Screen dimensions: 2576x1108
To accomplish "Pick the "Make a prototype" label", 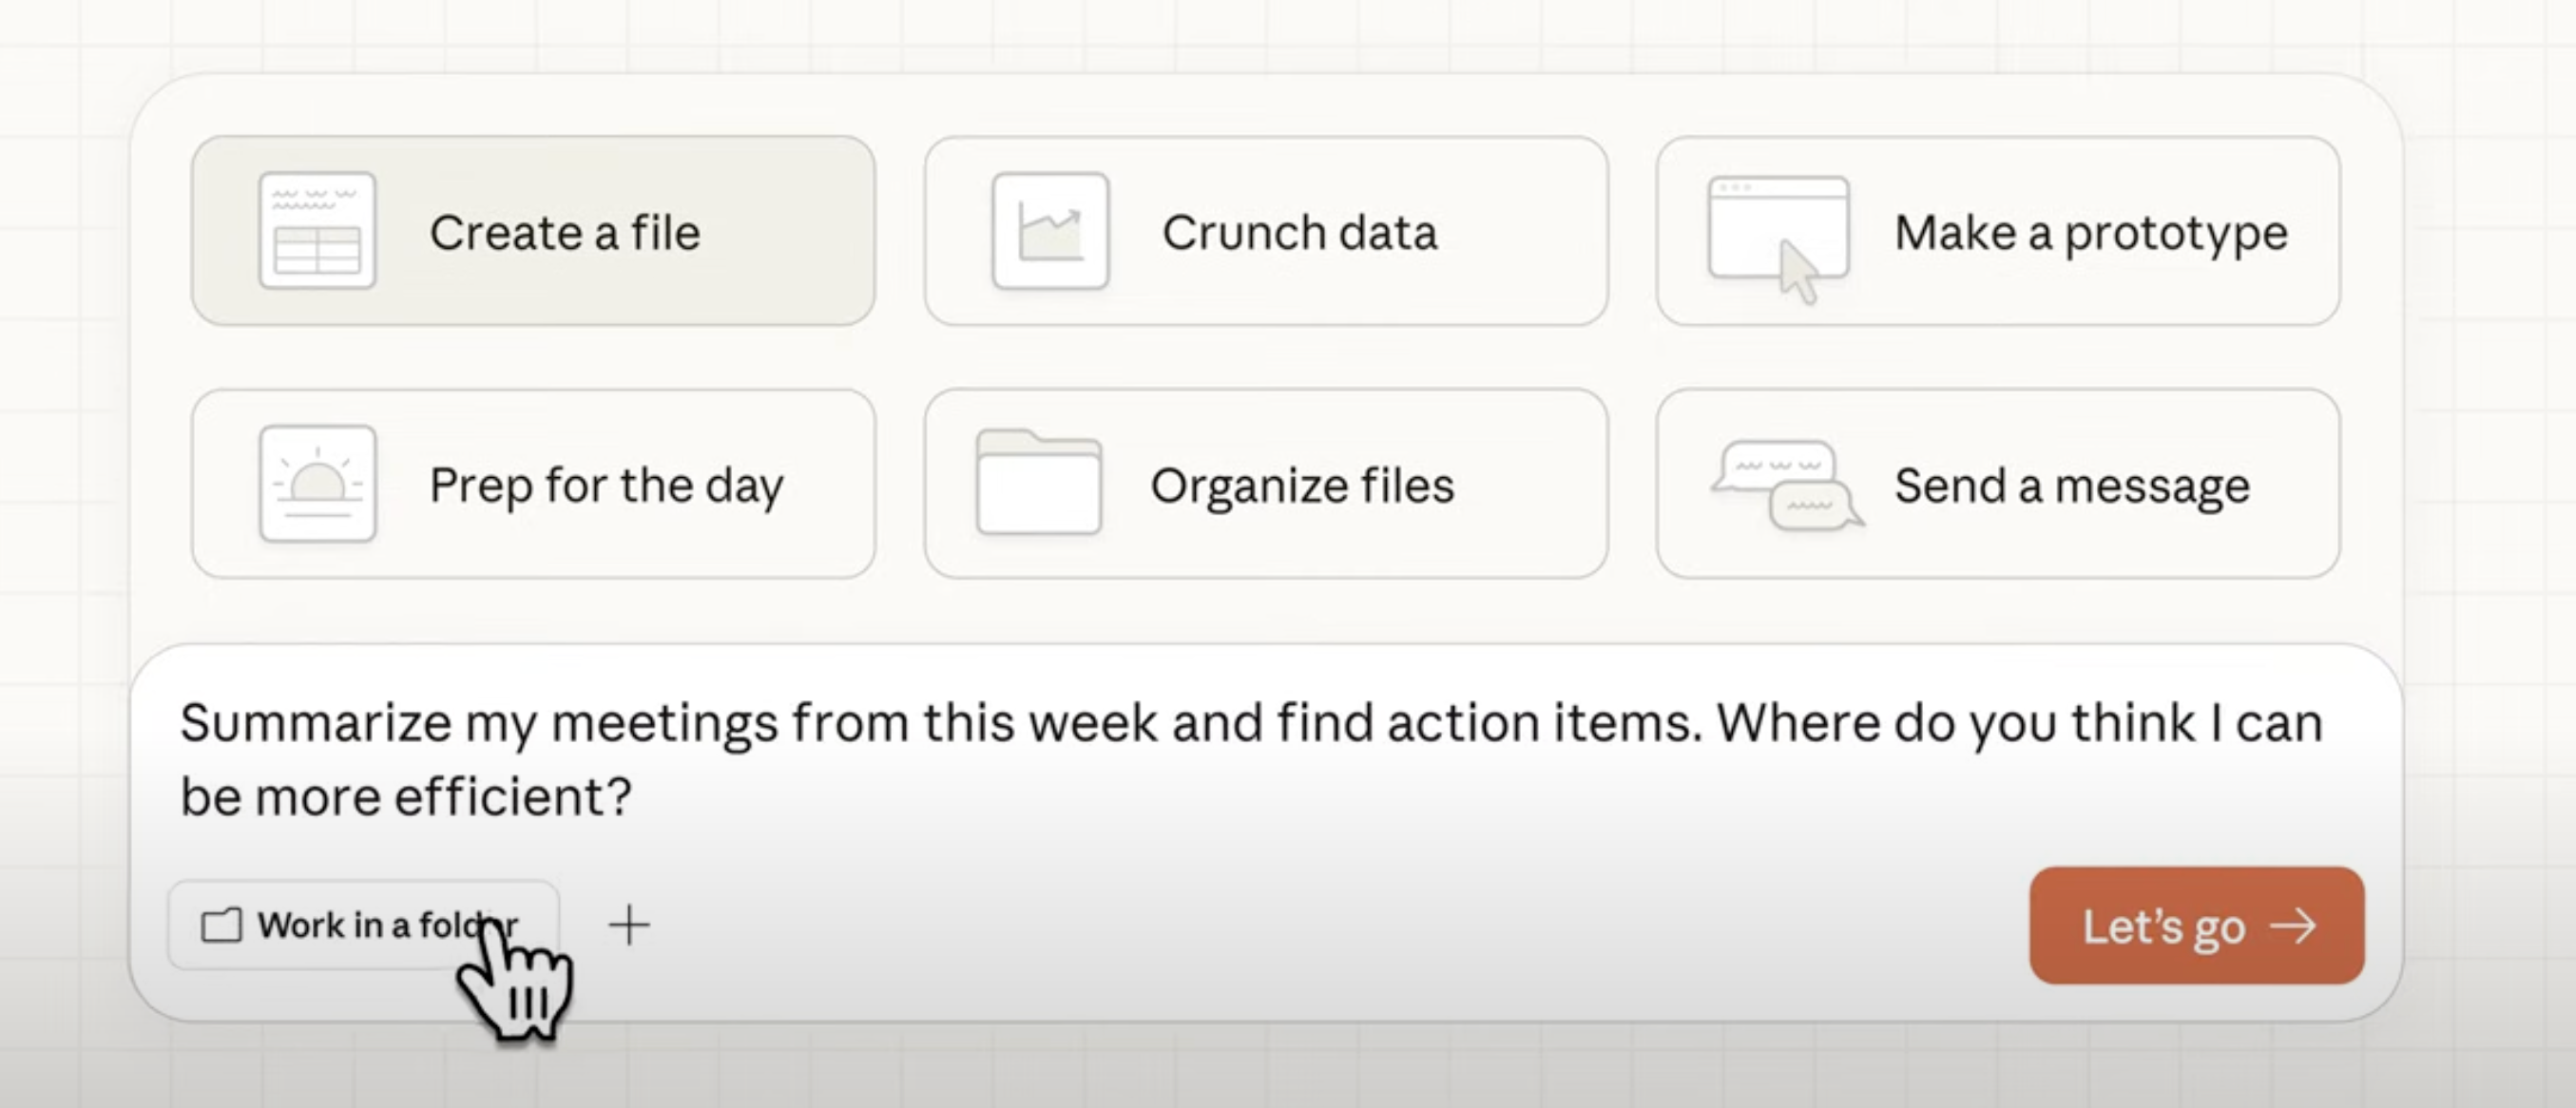I will (x=2091, y=233).
